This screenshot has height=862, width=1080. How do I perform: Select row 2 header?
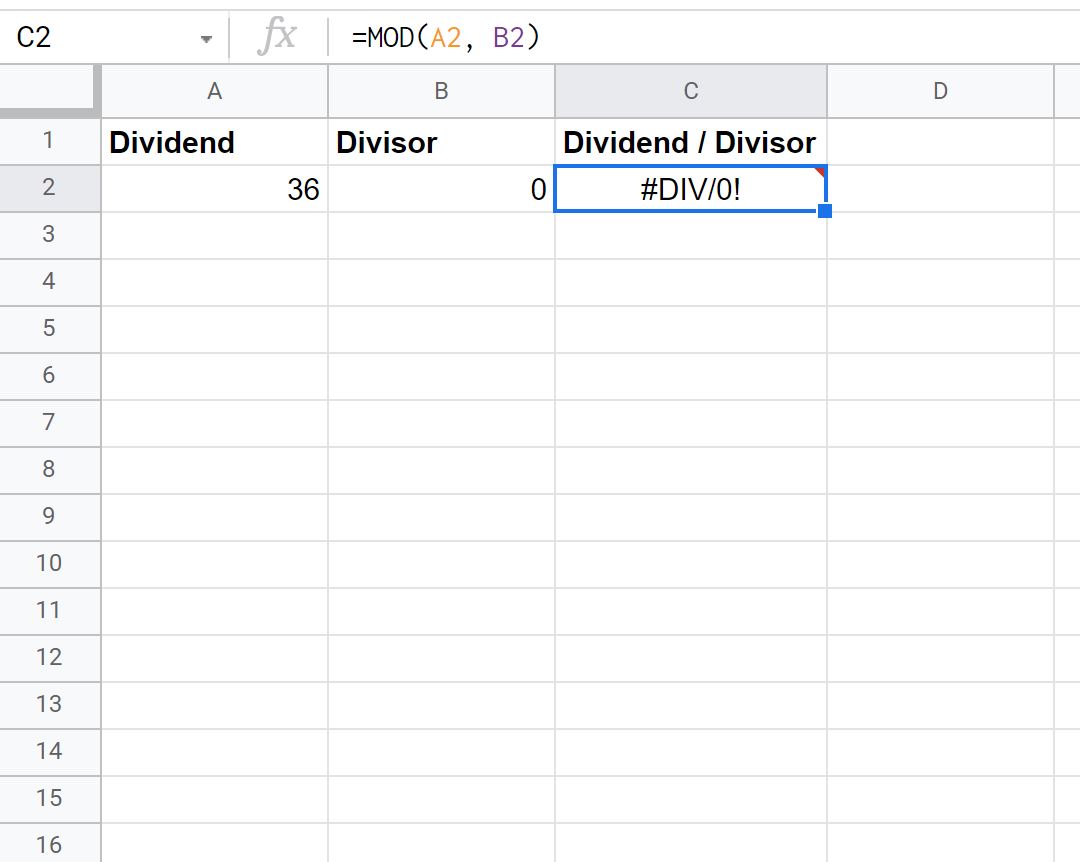(48, 187)
